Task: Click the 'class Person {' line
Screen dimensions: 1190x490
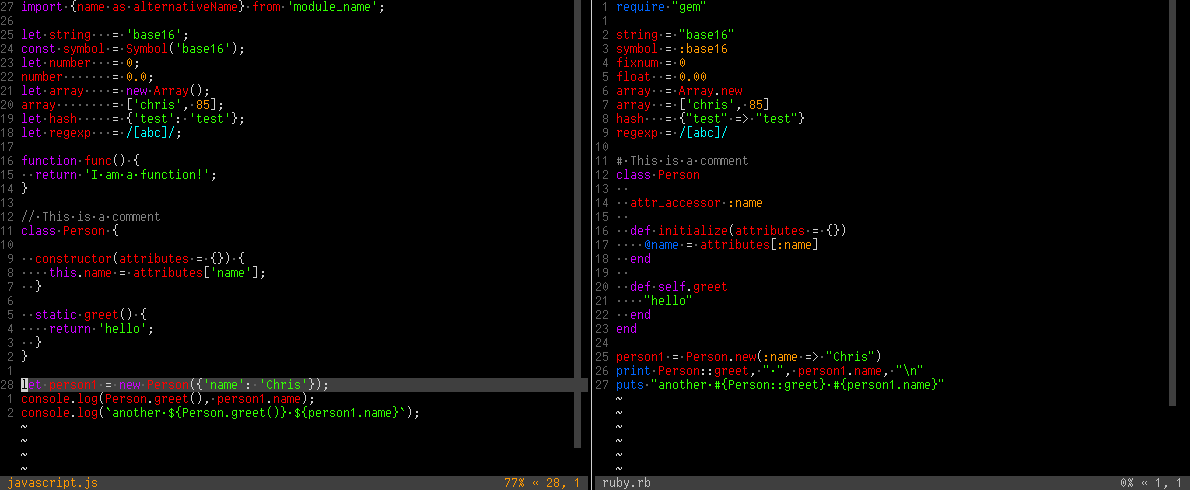Action: [x=70, y=231]
